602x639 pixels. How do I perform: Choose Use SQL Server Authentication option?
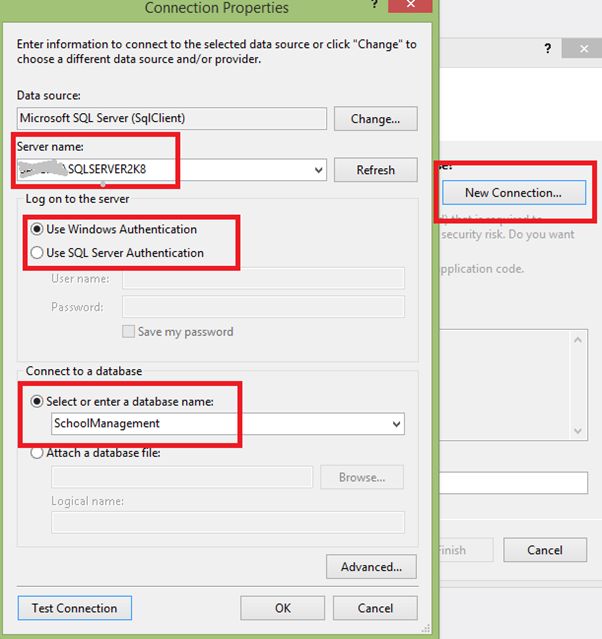37,253
